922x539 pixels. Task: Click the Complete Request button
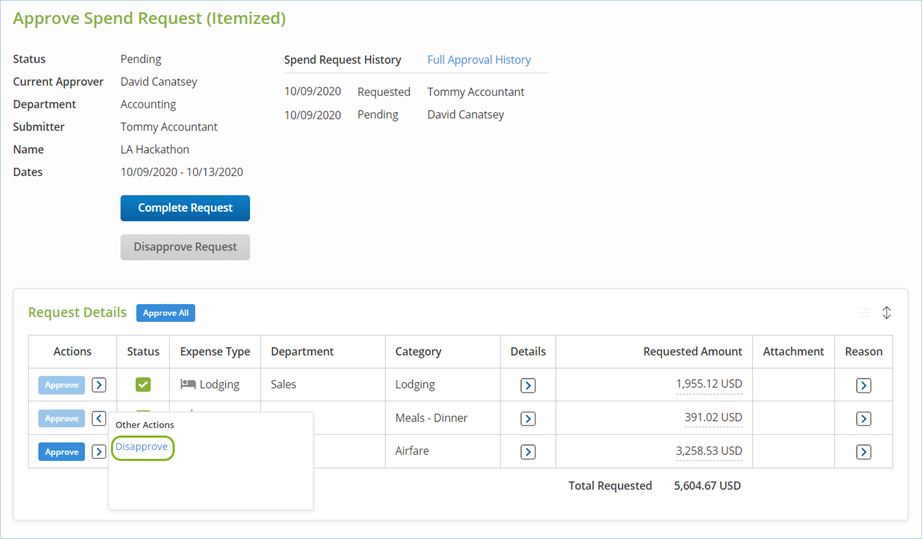(185, 208)
